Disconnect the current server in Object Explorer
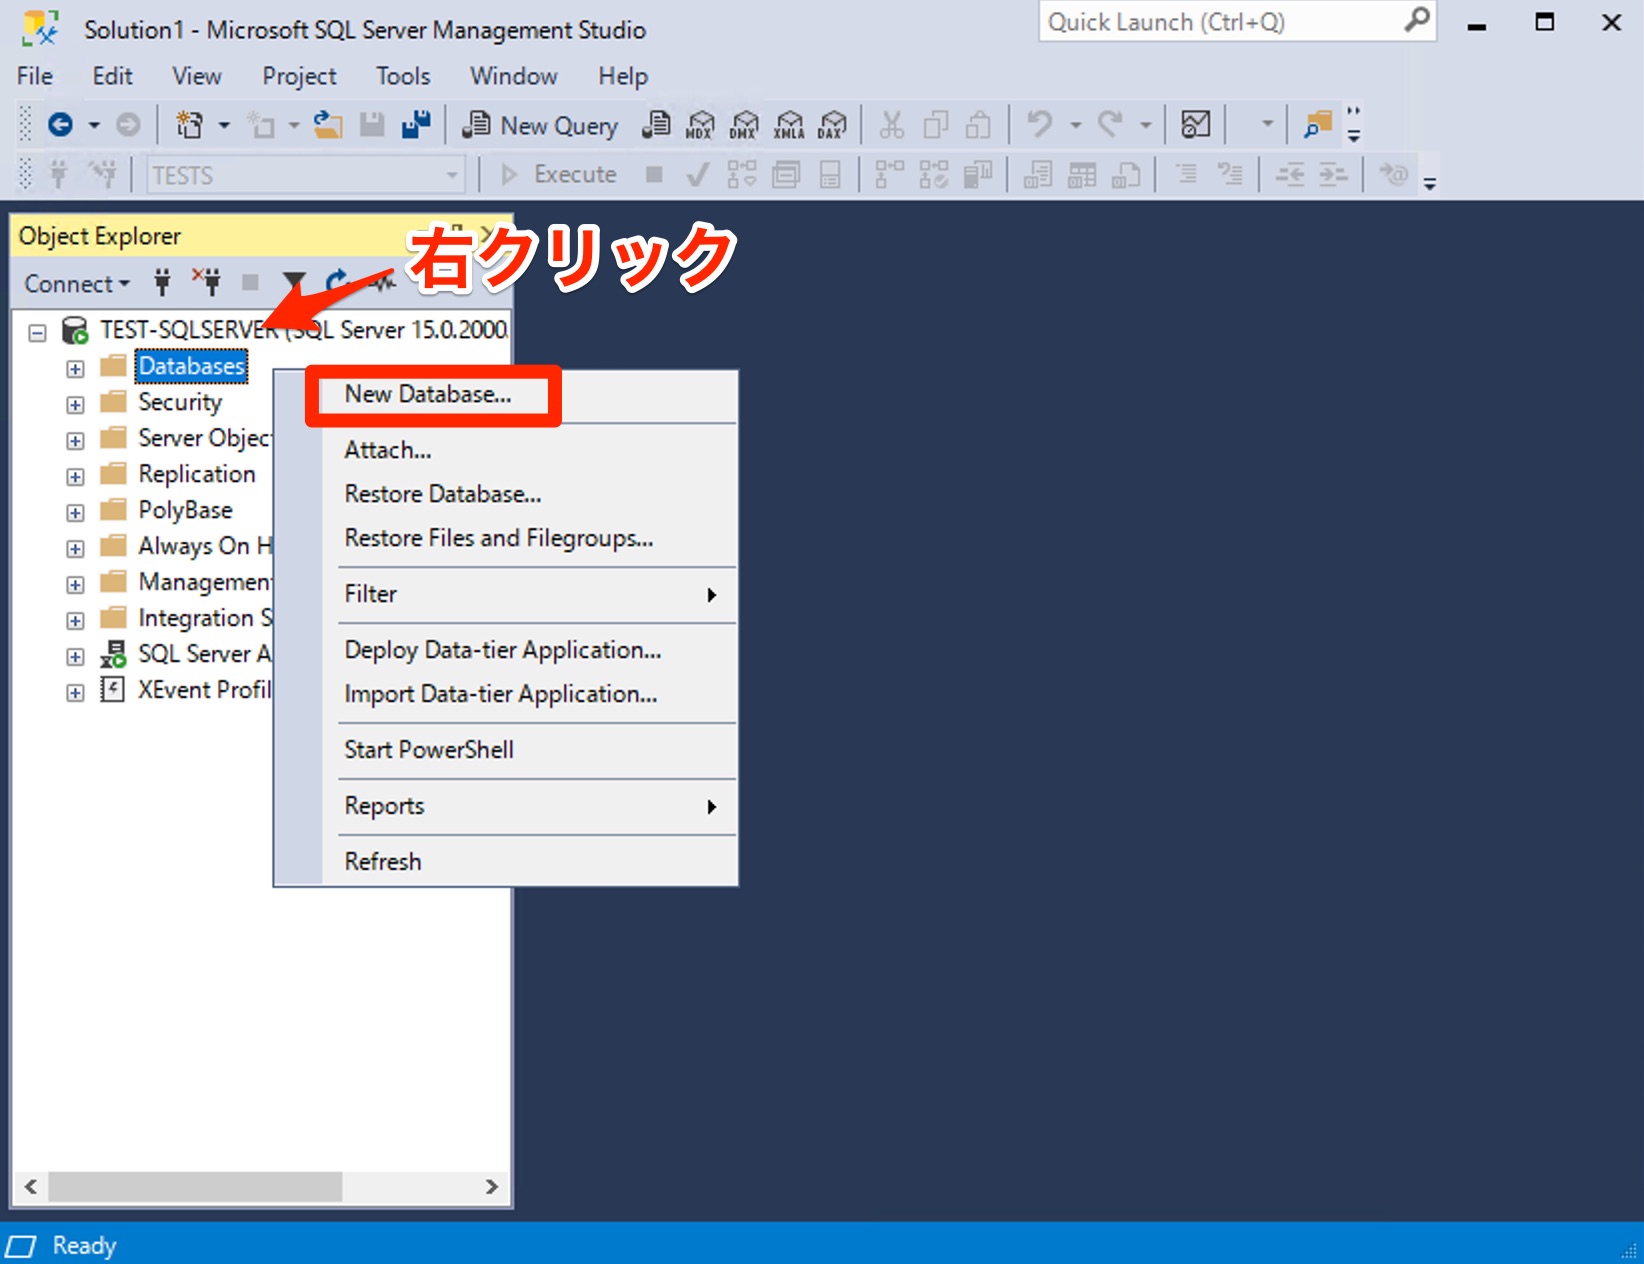 click(x=207, y=283)
